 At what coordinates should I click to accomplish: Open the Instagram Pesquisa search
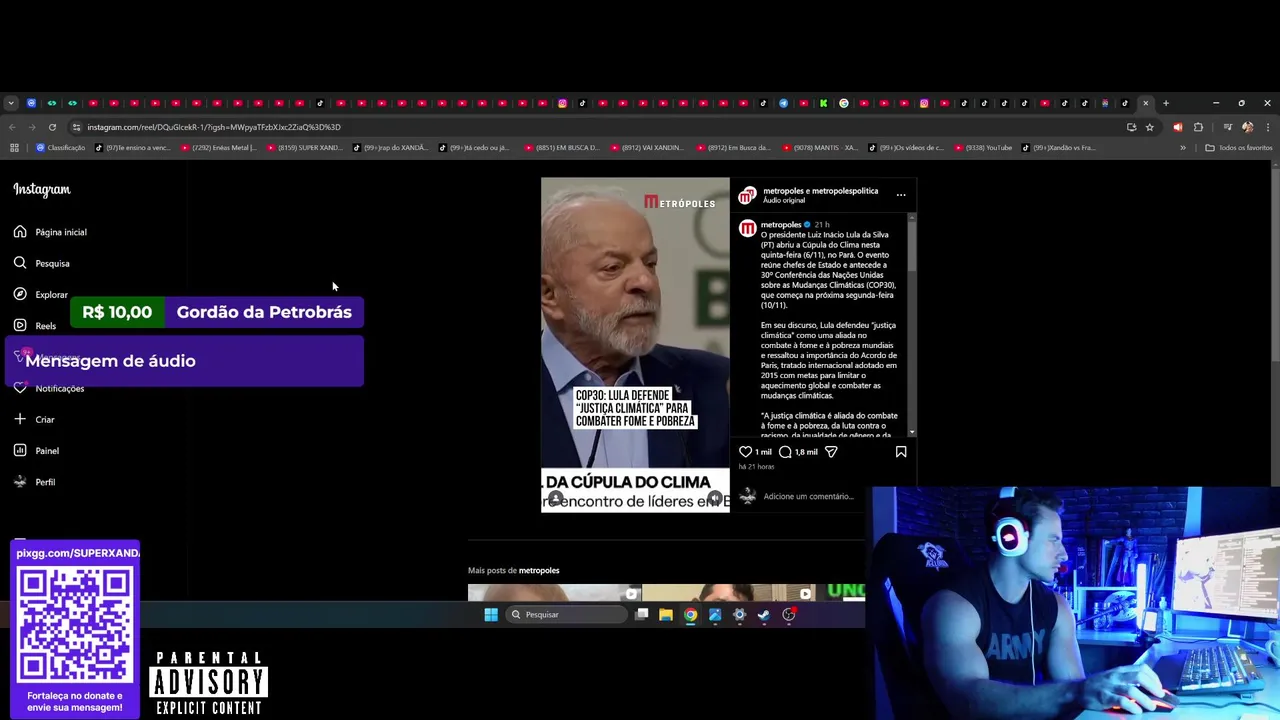click(41, 263)
